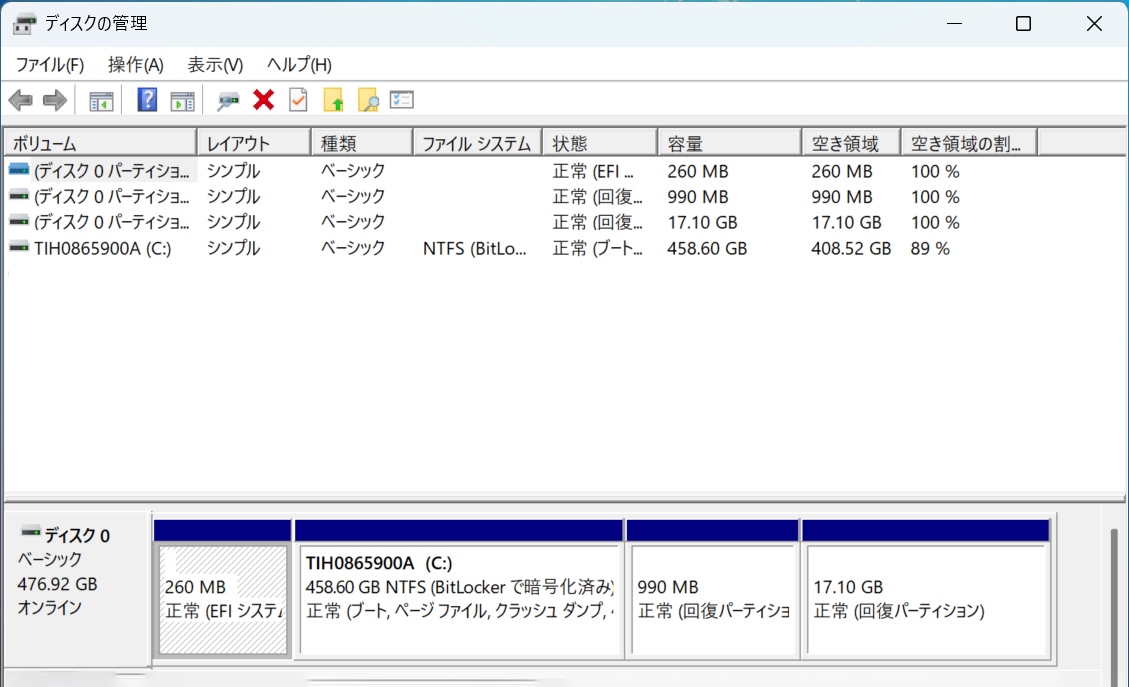Open Help via the blue question mark icon
Image resolution: width=1129 pixels, height=687 pixels.
click(x=147, y=100)
